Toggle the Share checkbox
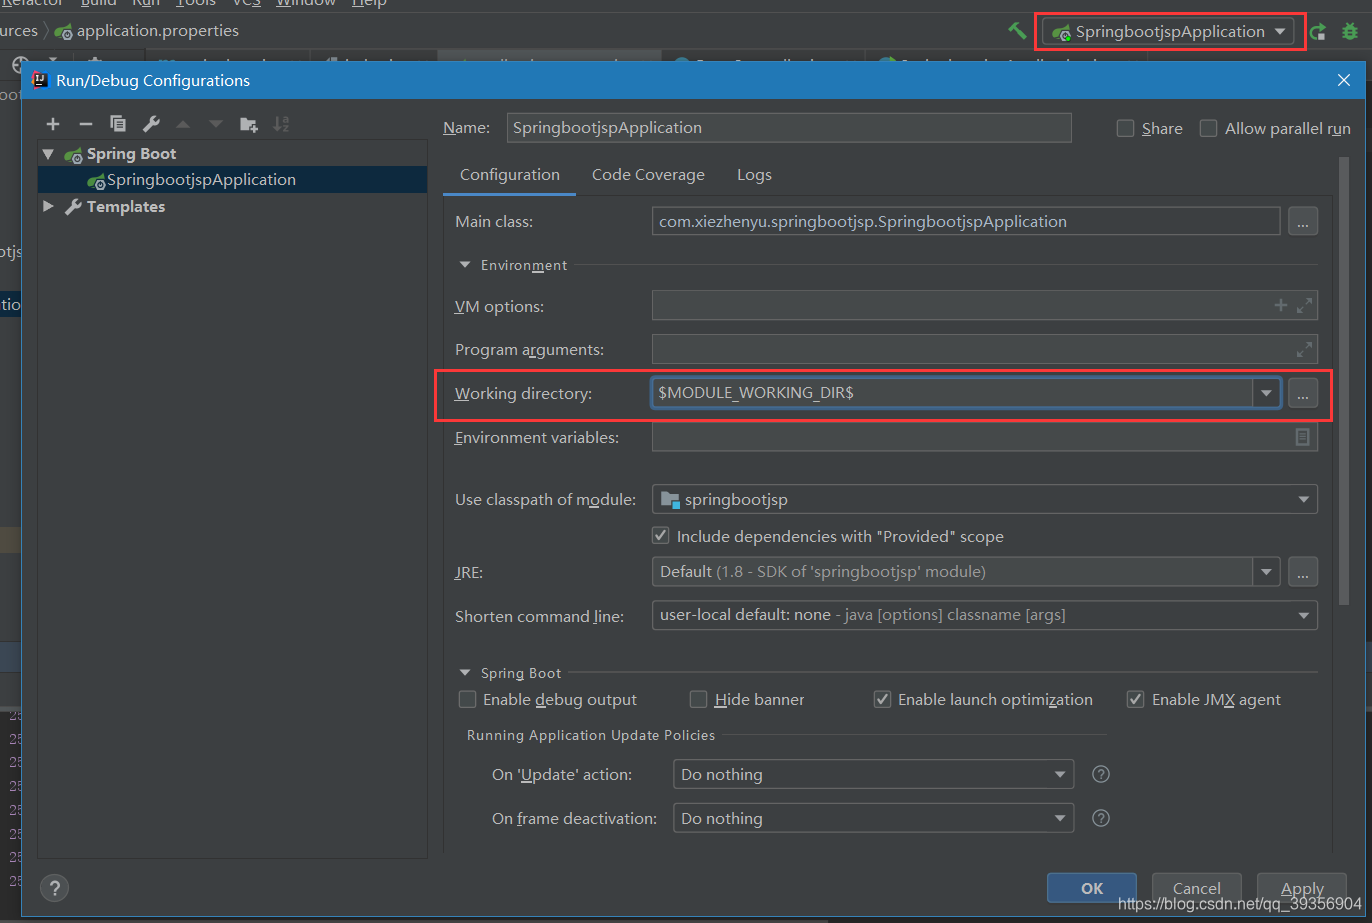 pyautogui.click(x=1125, y=128)
